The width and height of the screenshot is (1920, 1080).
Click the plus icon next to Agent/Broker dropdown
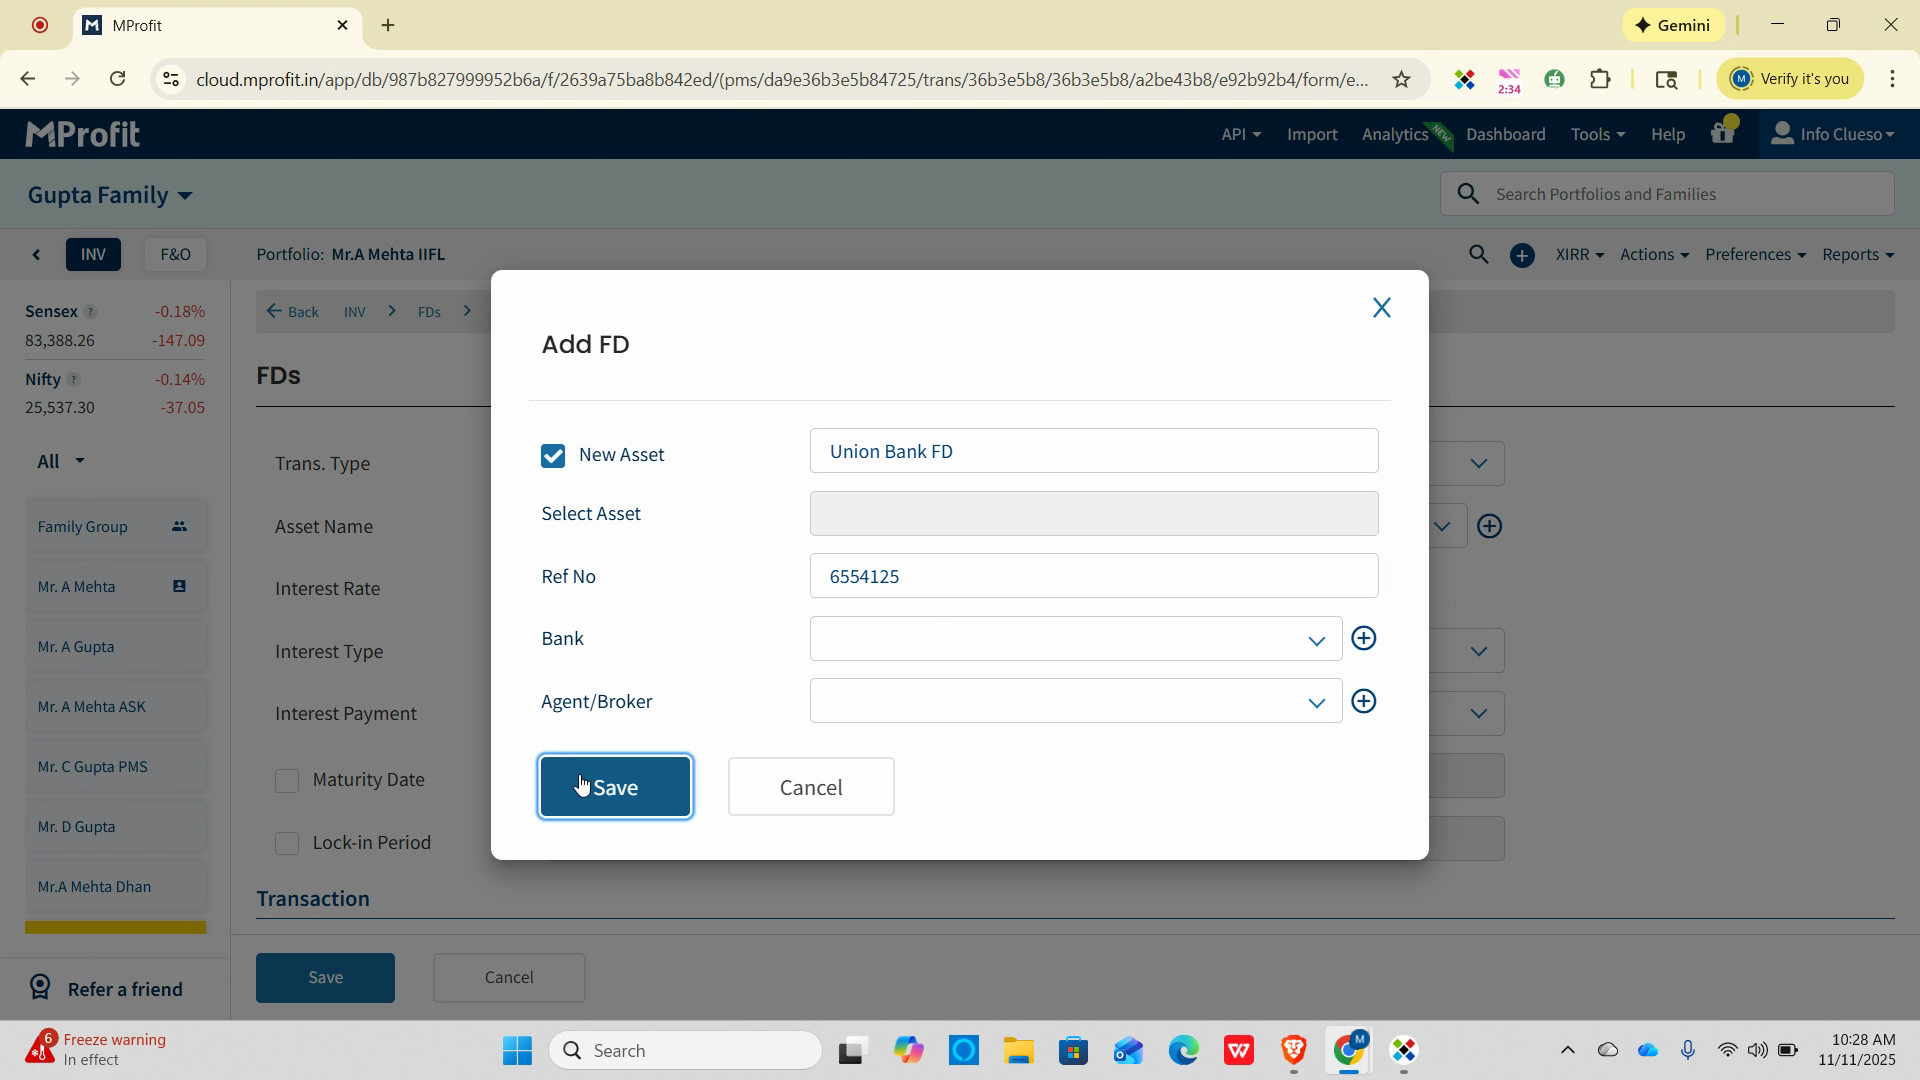pos(1363,701)
